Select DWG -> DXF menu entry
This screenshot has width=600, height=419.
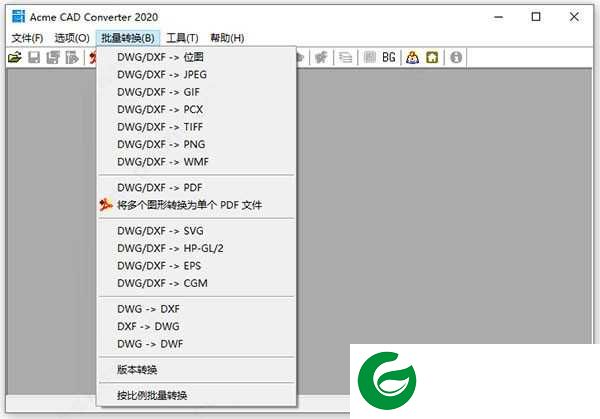click(x=197, y=309)
